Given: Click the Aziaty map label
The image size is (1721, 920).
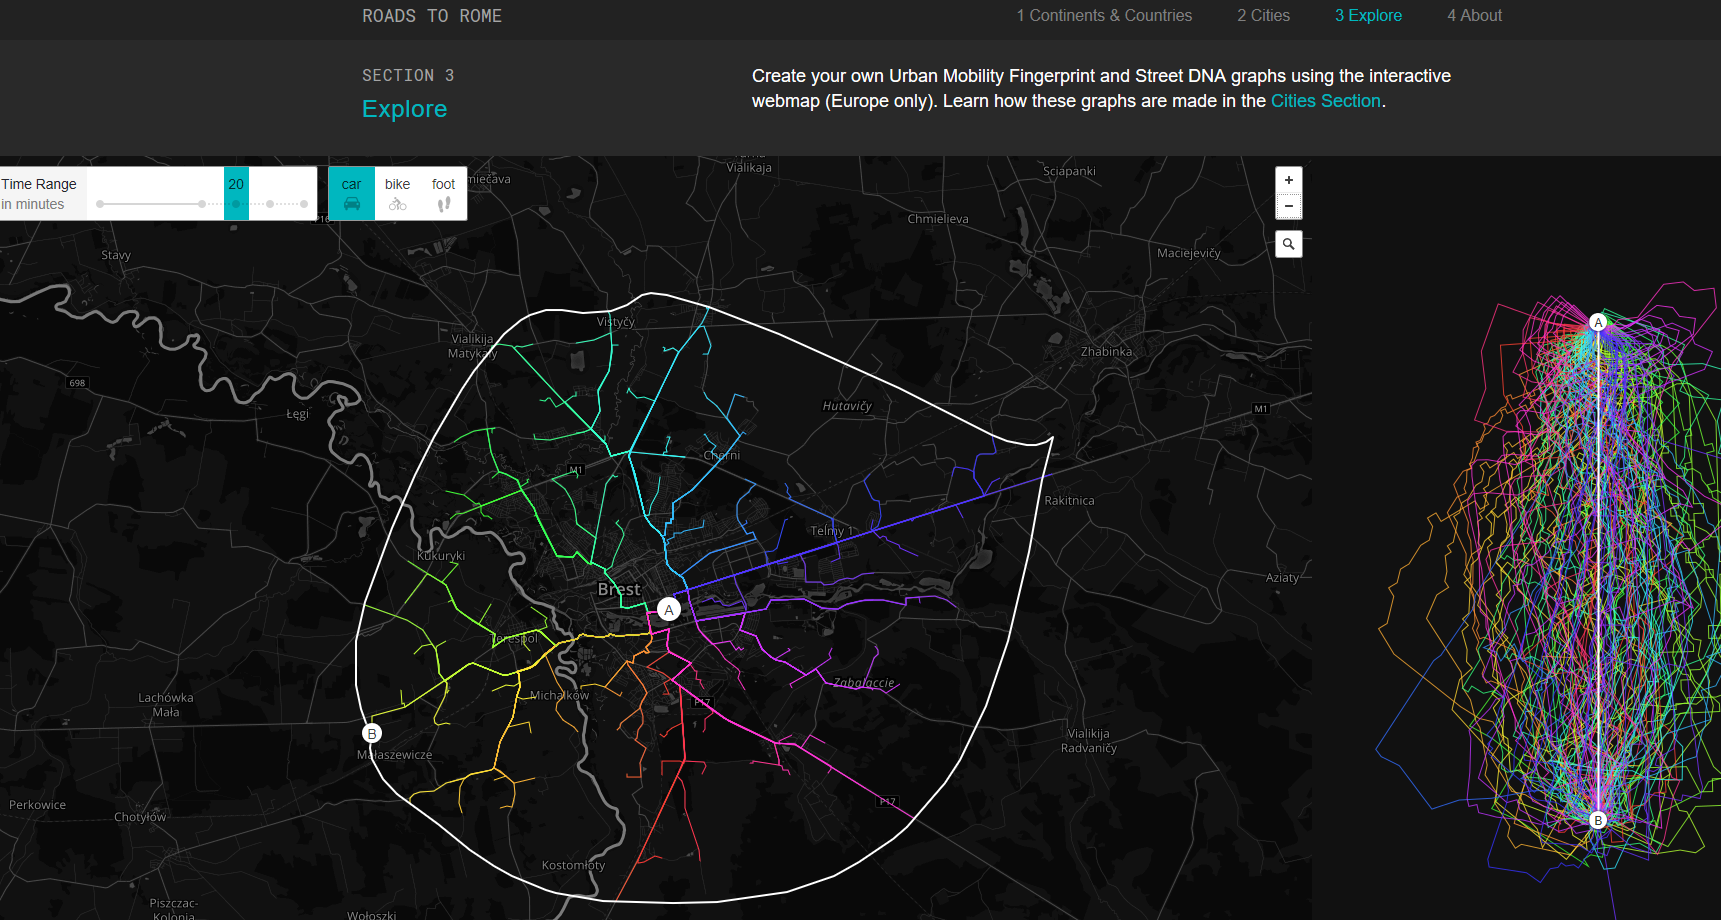Looking at the screenshot, I should click(x=1282, y=578).
